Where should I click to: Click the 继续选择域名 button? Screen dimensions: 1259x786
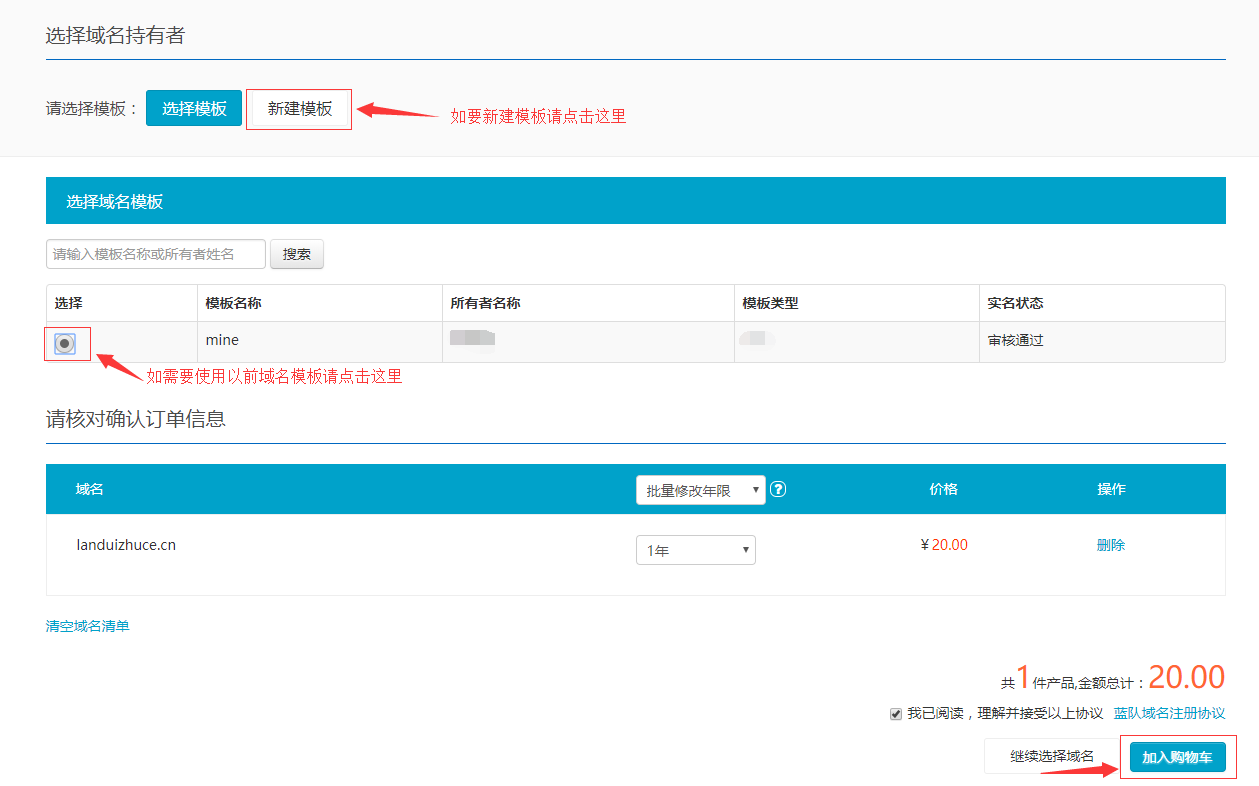1052,756
